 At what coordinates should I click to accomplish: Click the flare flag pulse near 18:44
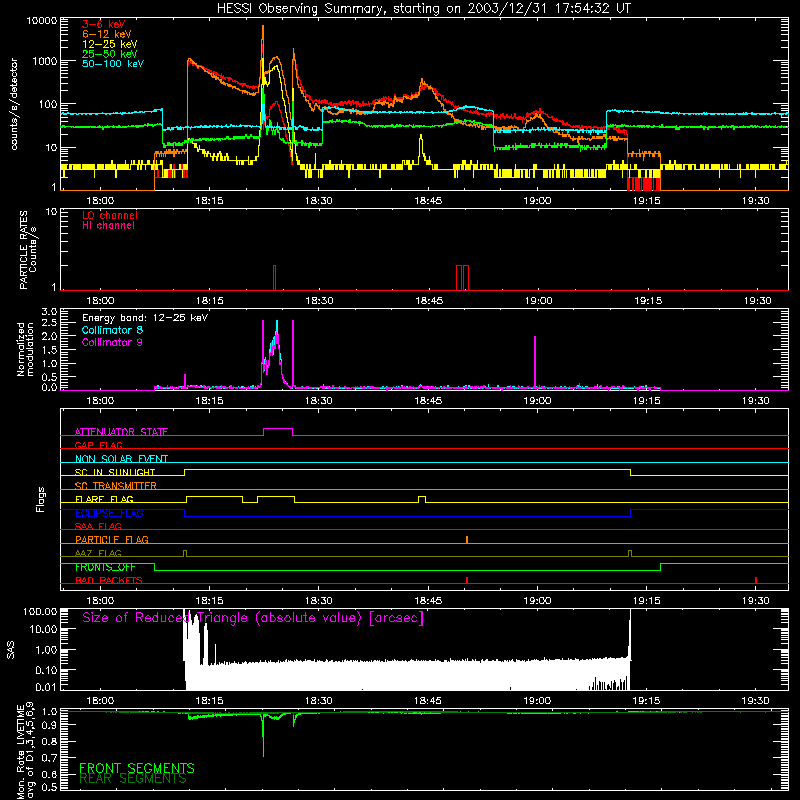click(422, 499)
